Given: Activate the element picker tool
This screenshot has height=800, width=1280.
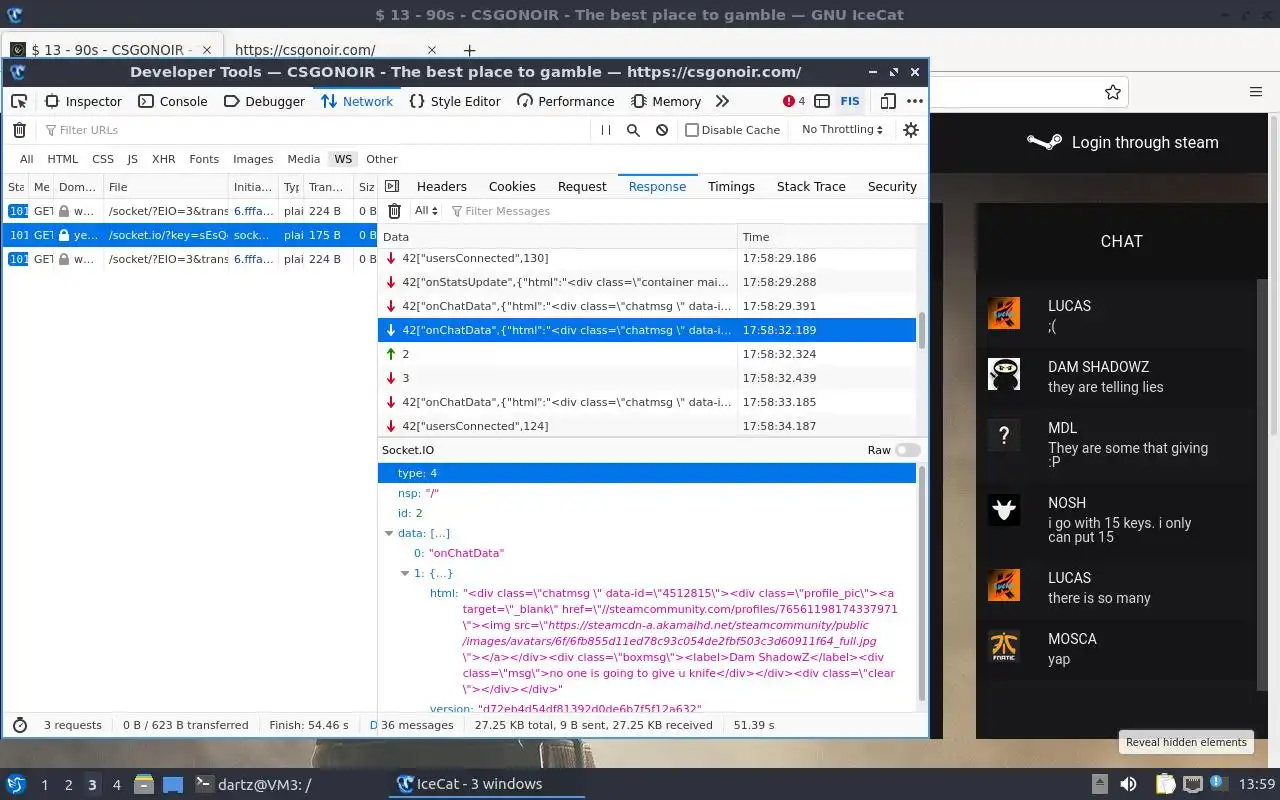Looking at the screenshot, I should pos(19,101).
